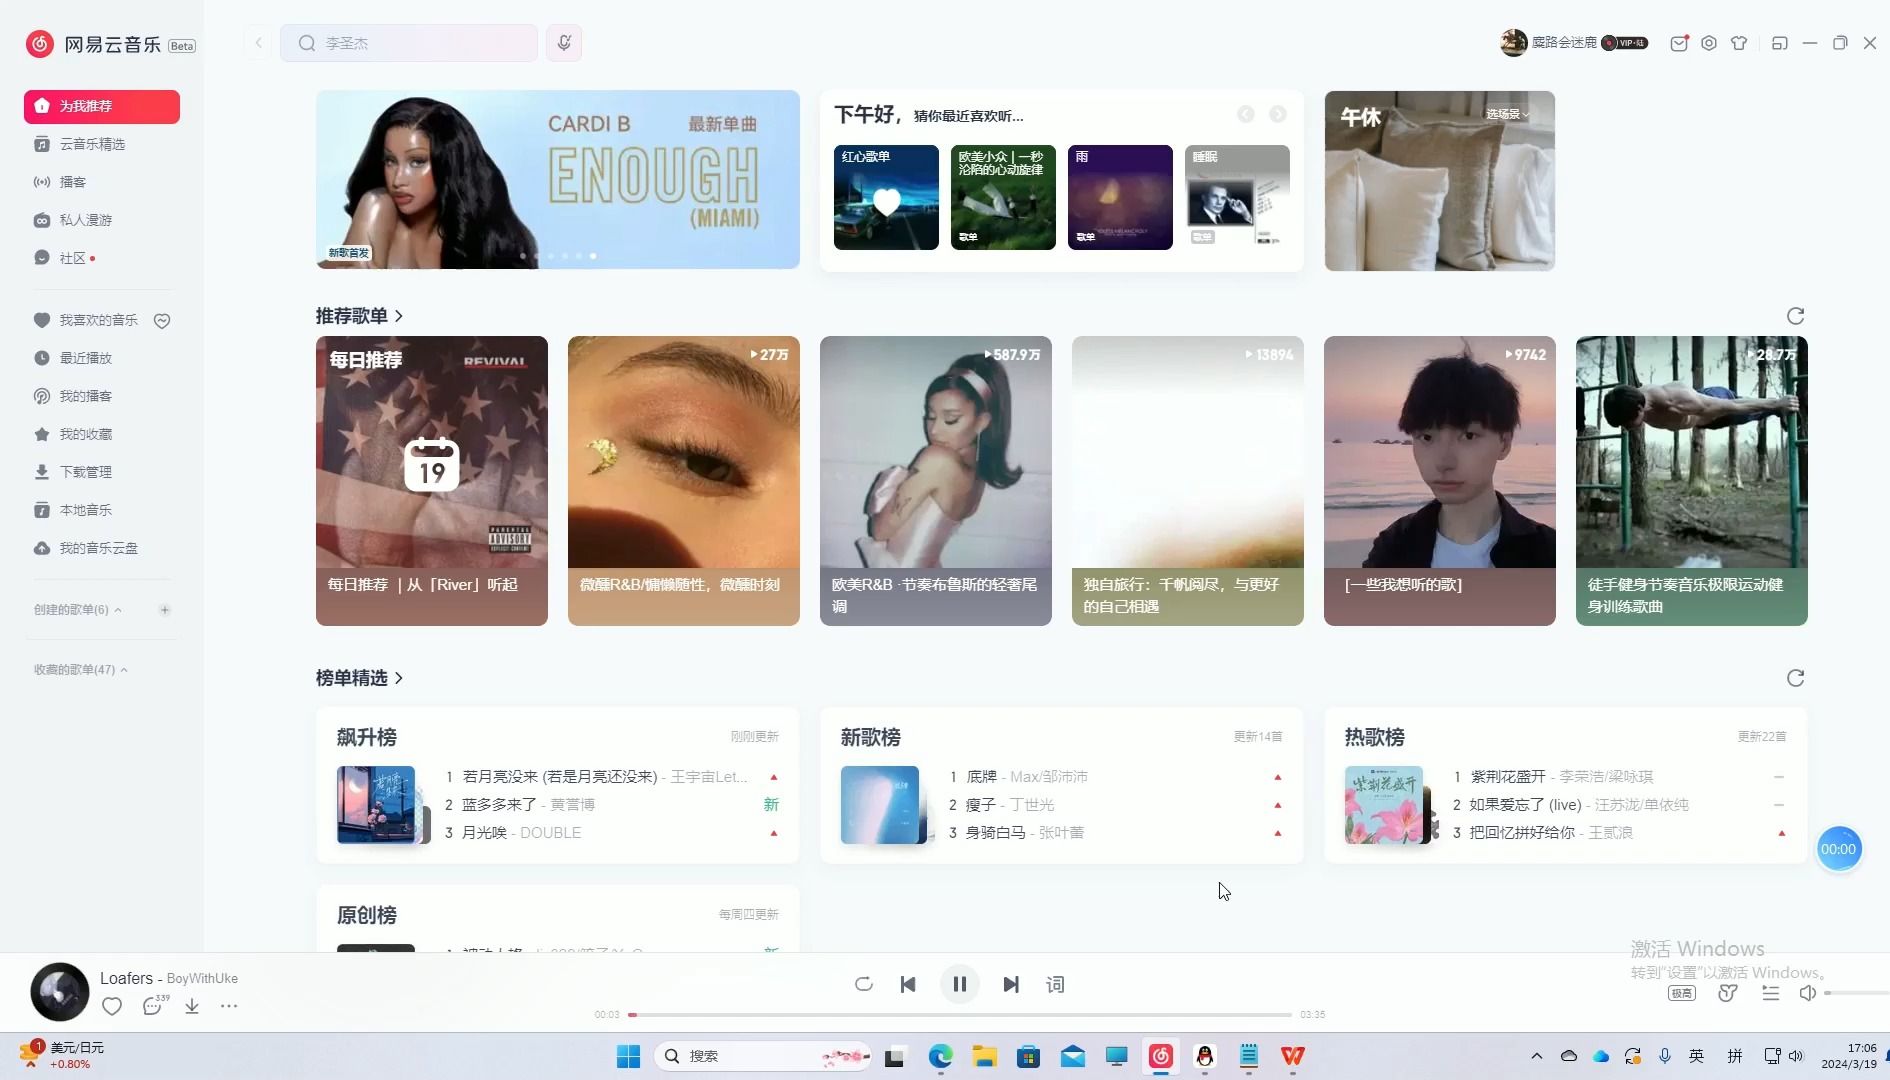The width and height of the screenshot is (1890, 1080).
Task: Click the floating 00:00 timer button
Action: coord(1838,849)
